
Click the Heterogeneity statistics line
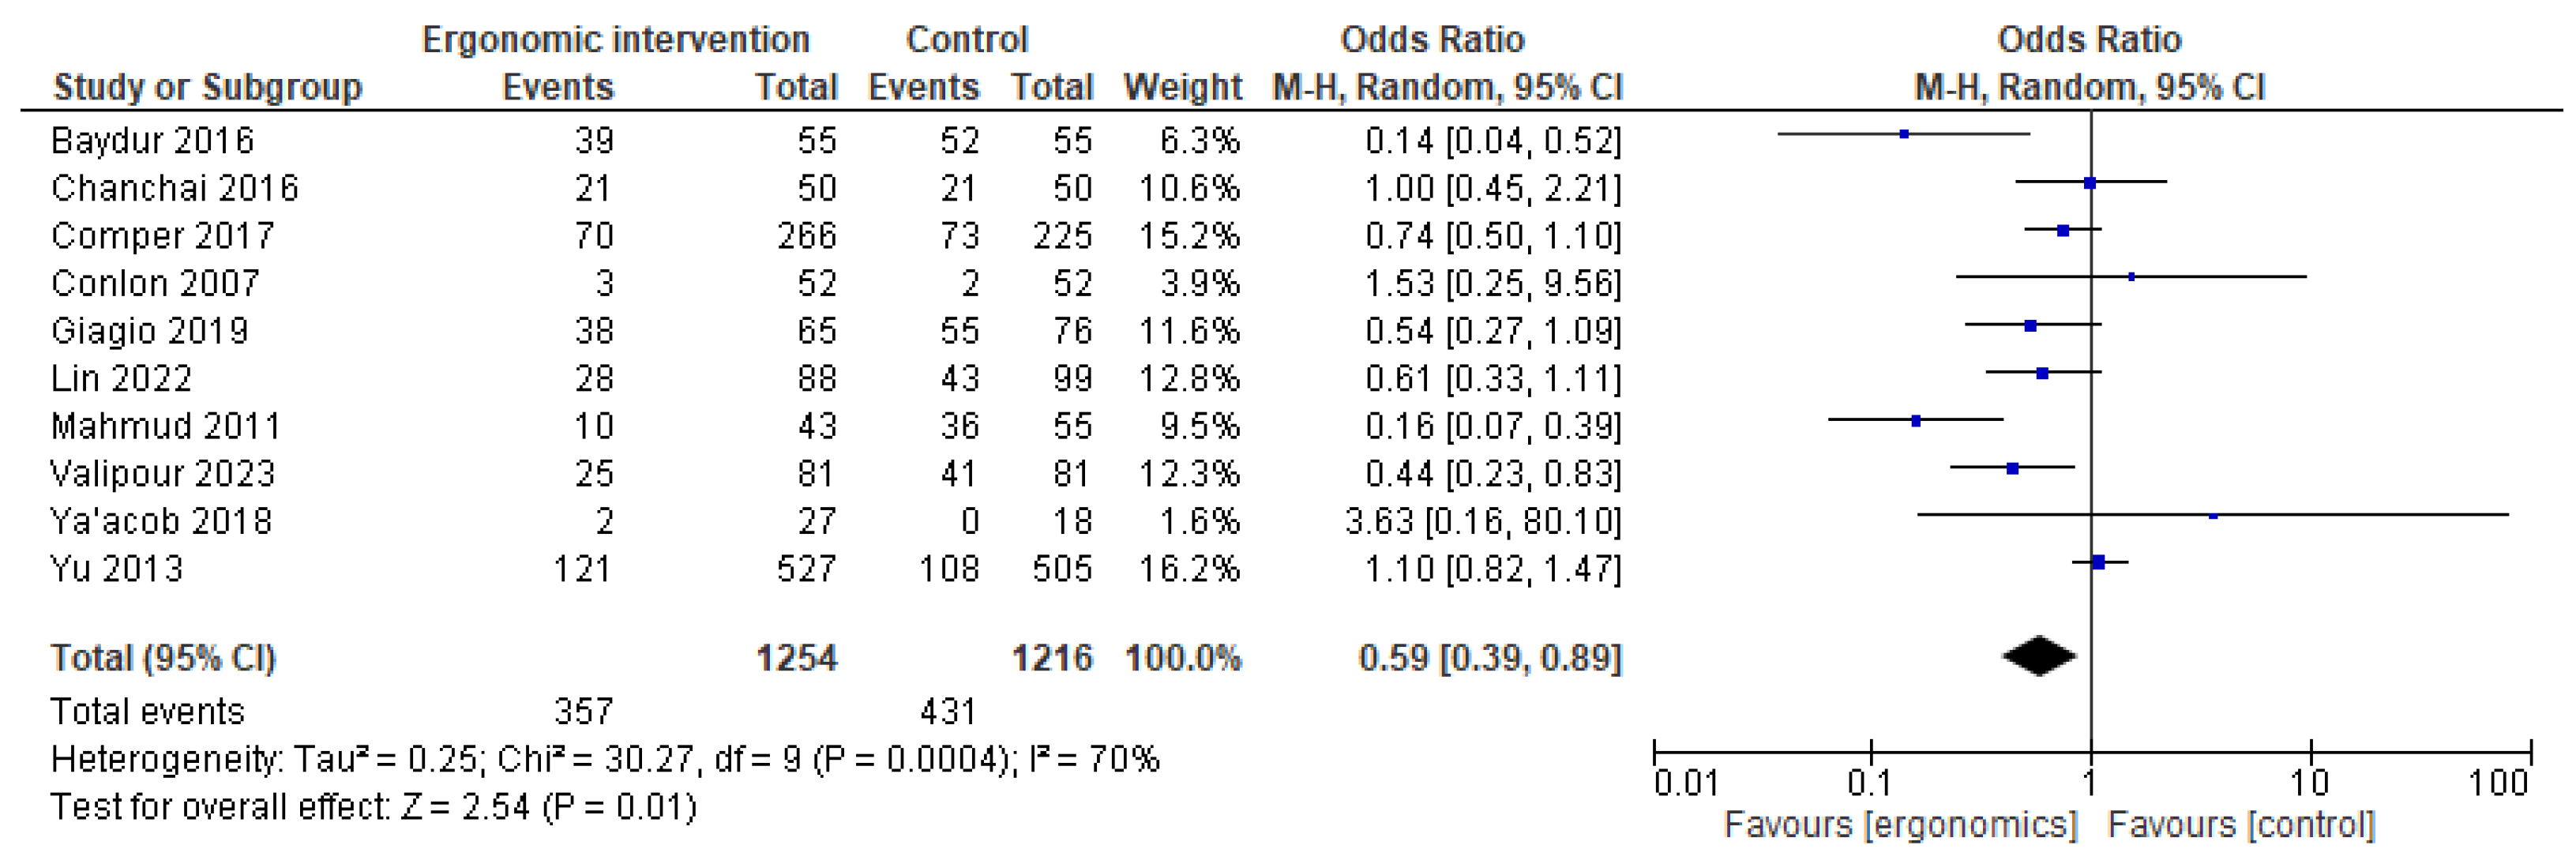click(x=604, y=760)
